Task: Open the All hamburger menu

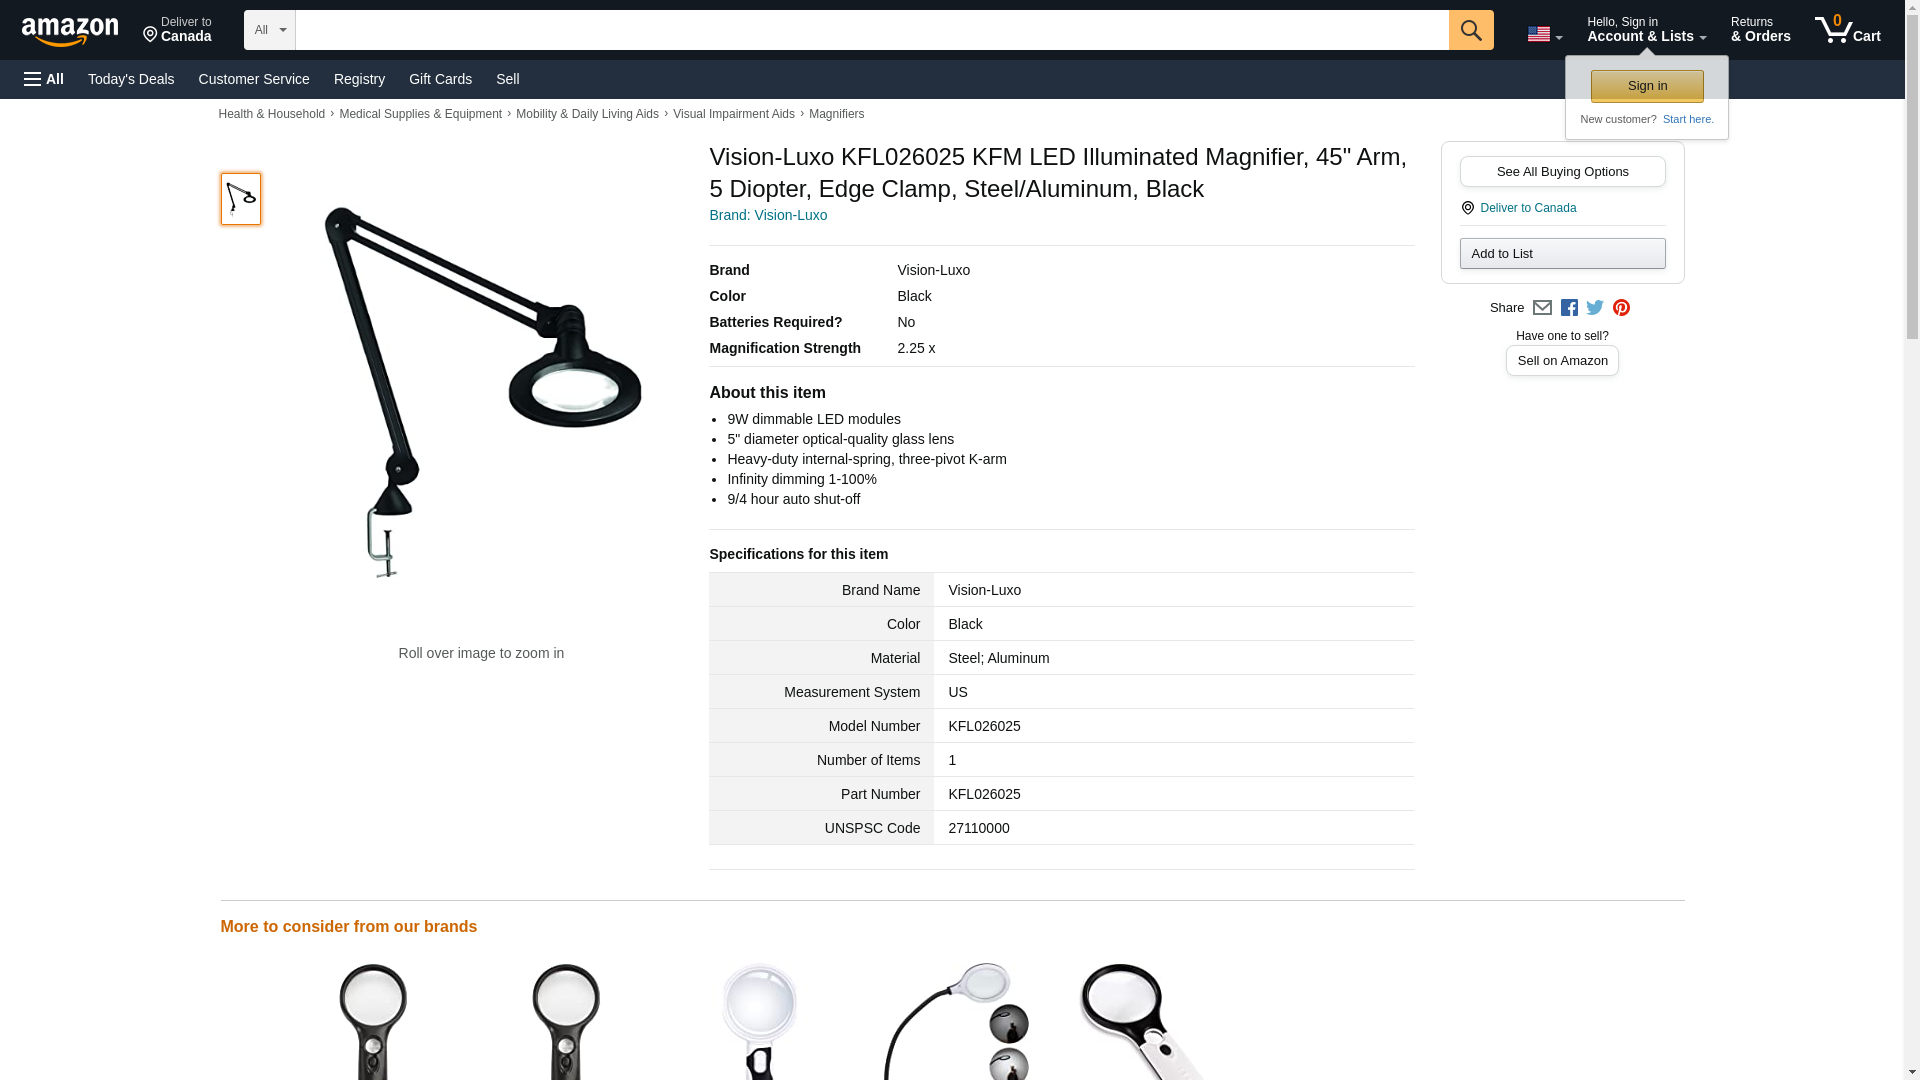Action: point(44,79)
